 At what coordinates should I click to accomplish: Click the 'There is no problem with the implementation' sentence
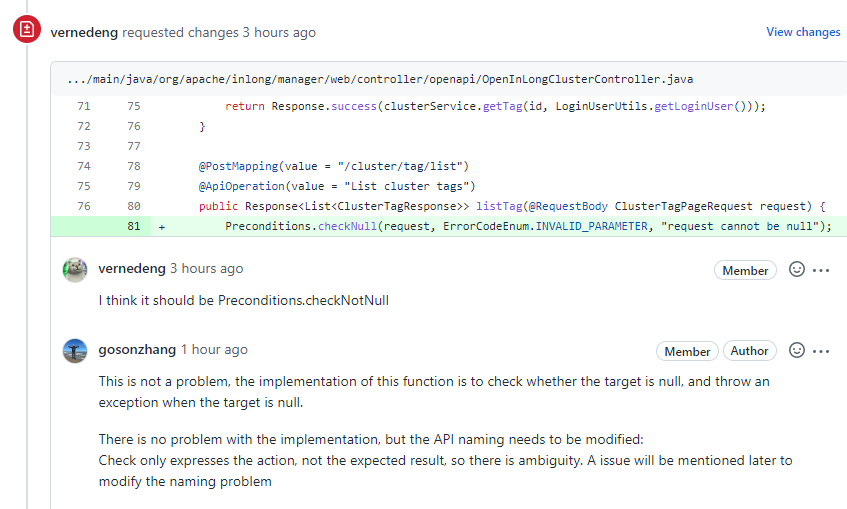point(371,439)
